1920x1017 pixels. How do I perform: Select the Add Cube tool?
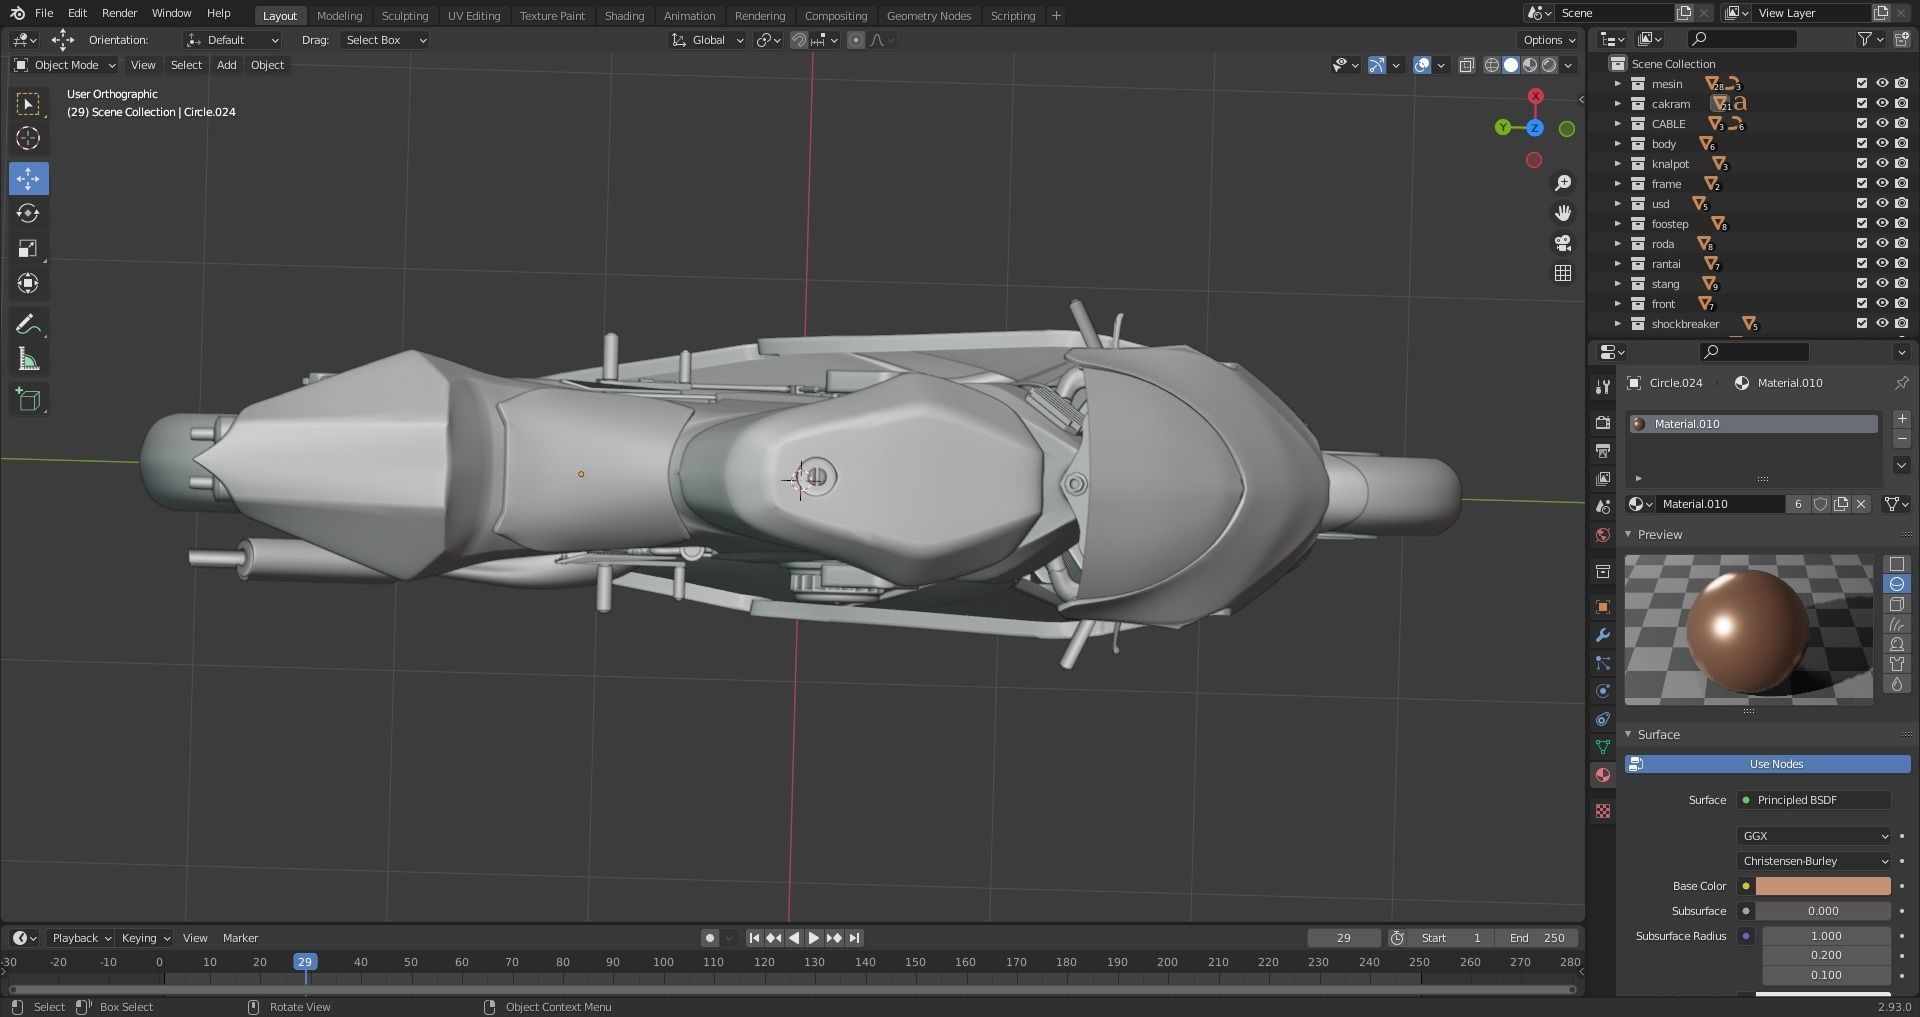click(x=28, y=400)
